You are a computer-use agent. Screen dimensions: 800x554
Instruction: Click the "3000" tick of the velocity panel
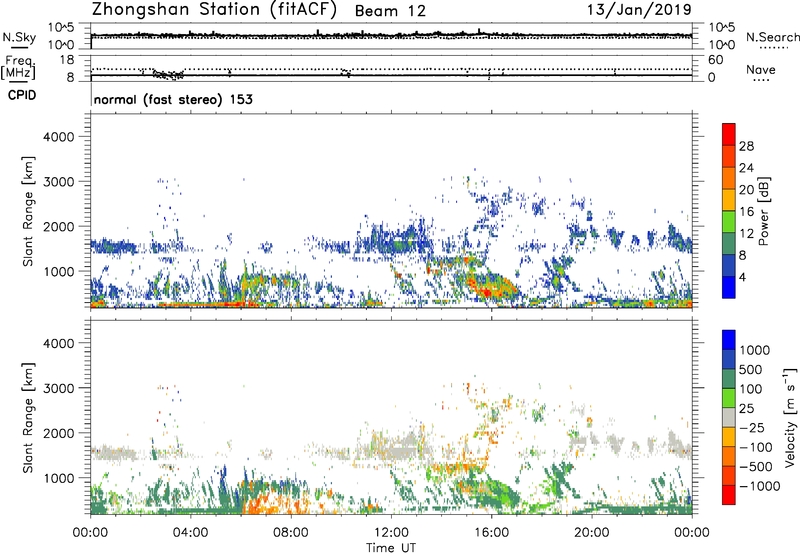coord(59,388)
